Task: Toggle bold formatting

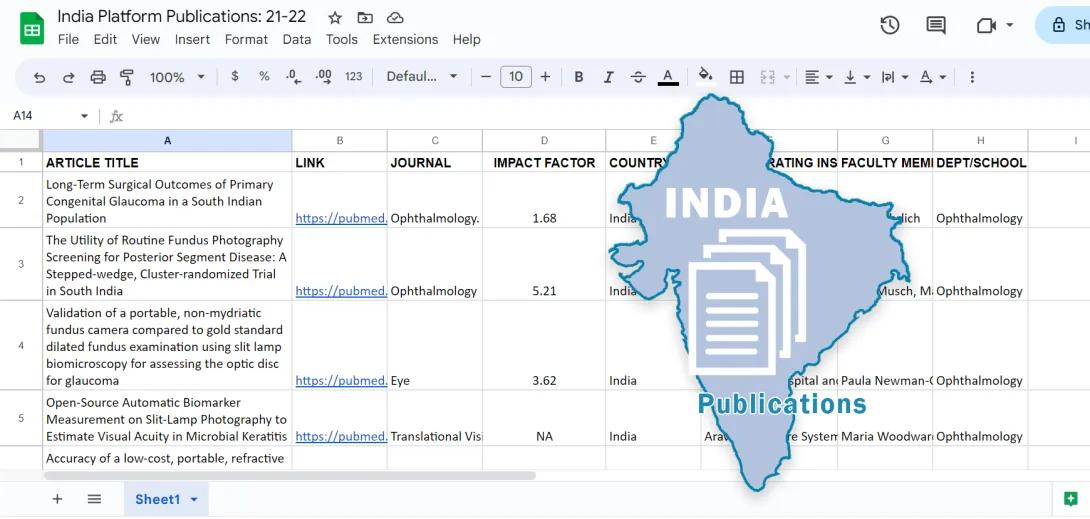Action: [x=578, y=77]
